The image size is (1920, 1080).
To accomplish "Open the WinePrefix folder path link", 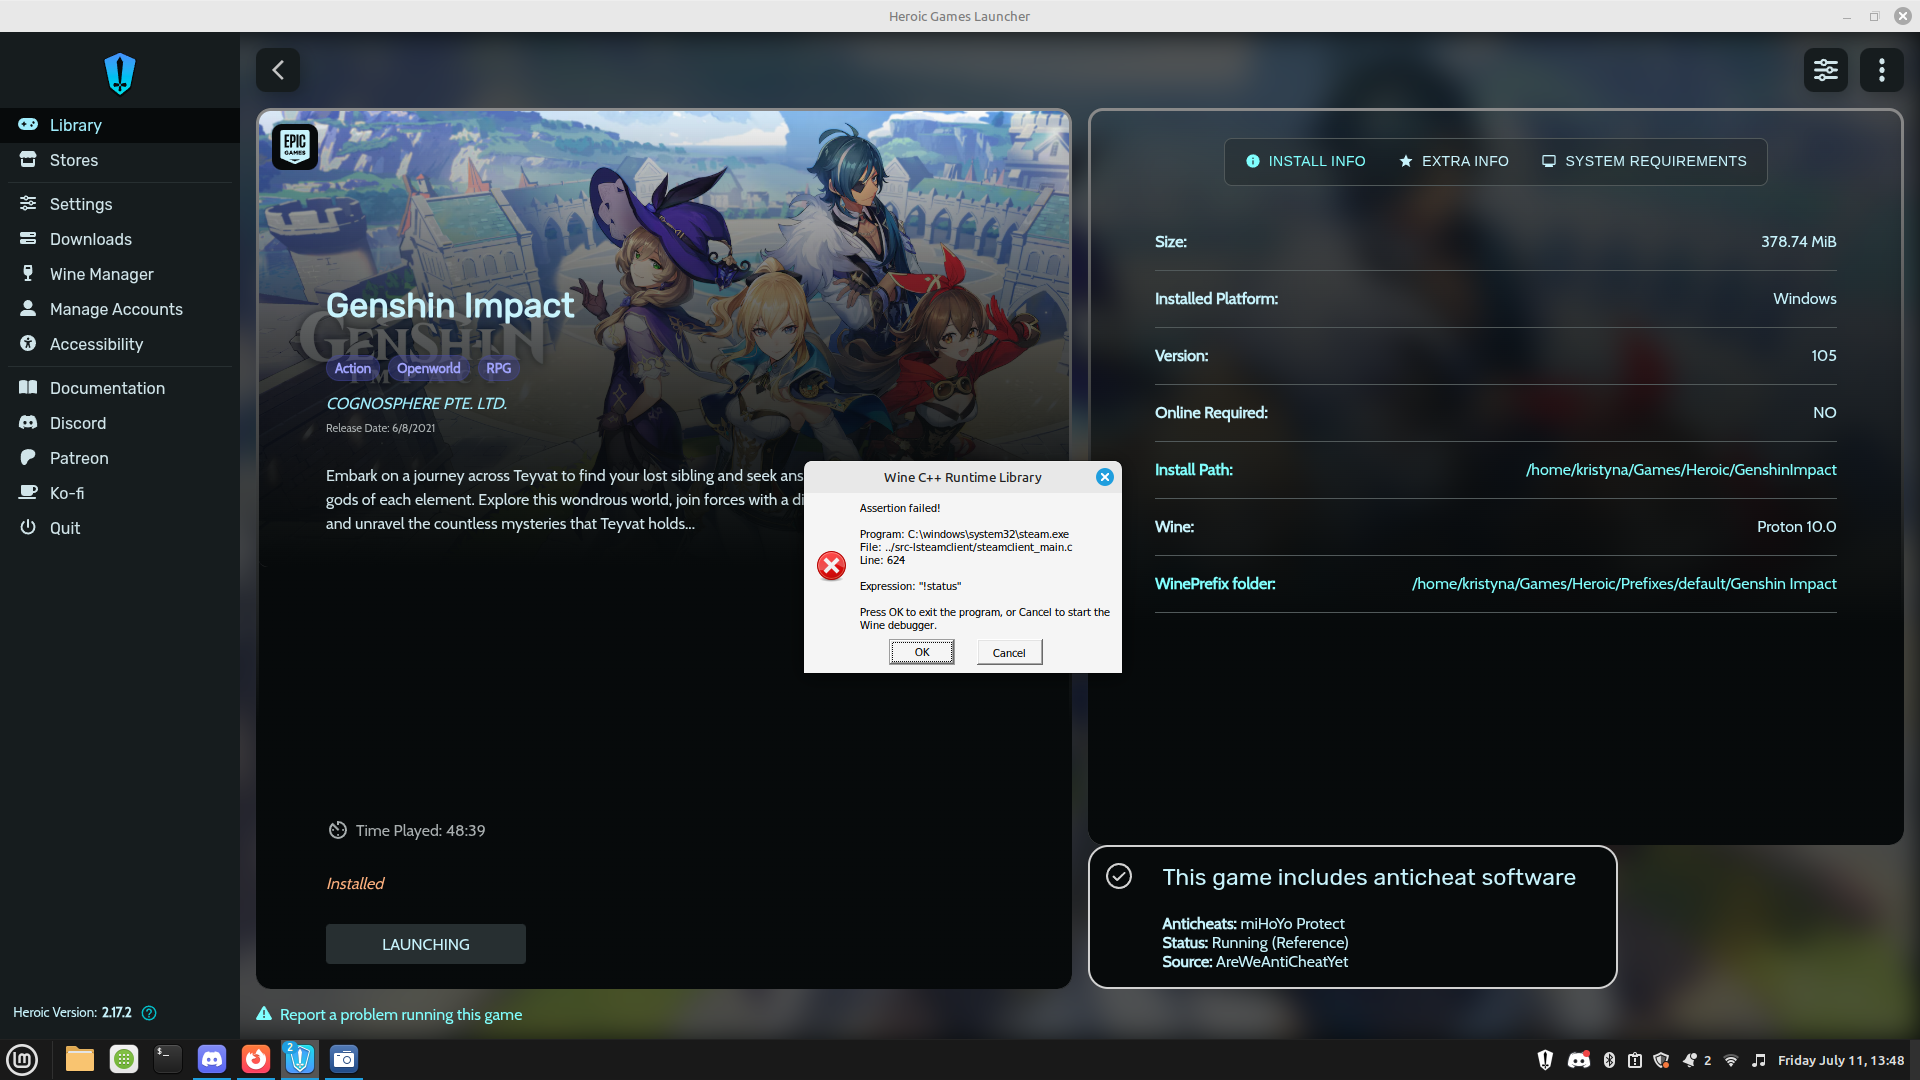I will [x=1624, y=584].
